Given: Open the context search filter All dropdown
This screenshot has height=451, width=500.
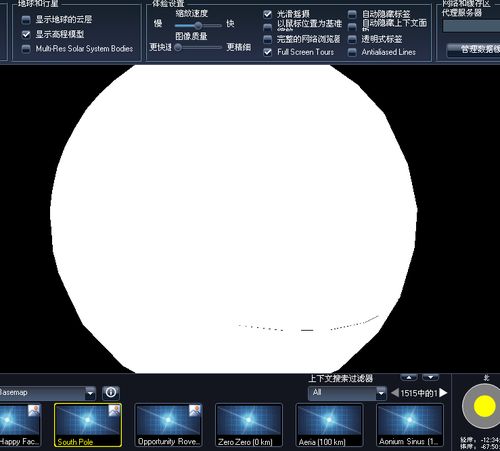Looking at the screenshot, I should coord(381,393).
